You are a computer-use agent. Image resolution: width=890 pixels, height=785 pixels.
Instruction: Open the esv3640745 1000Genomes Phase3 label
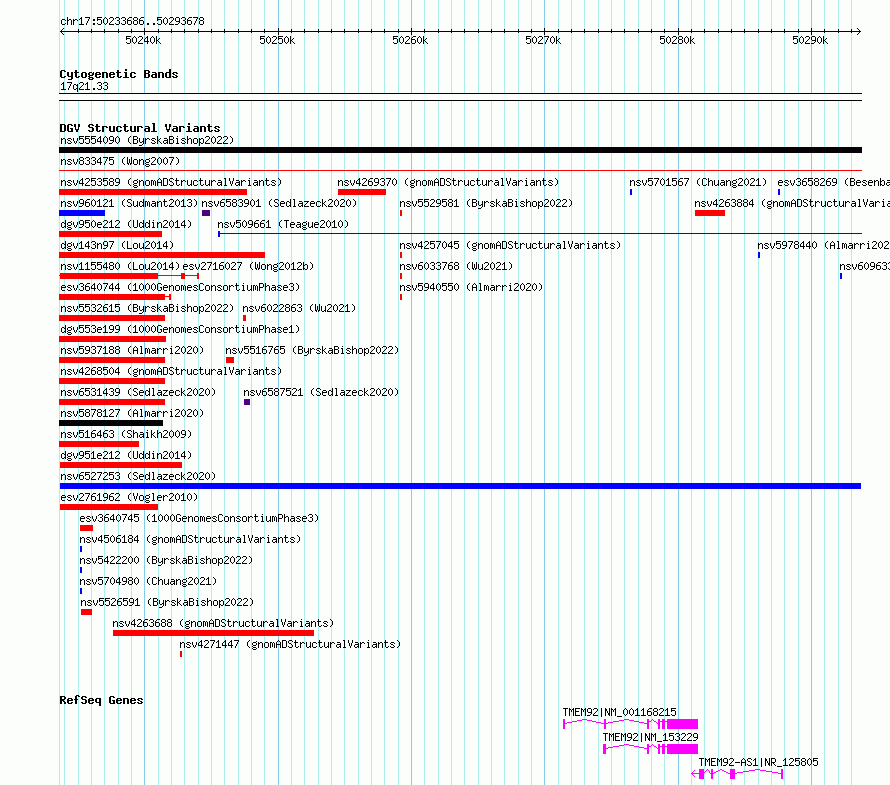199,518
